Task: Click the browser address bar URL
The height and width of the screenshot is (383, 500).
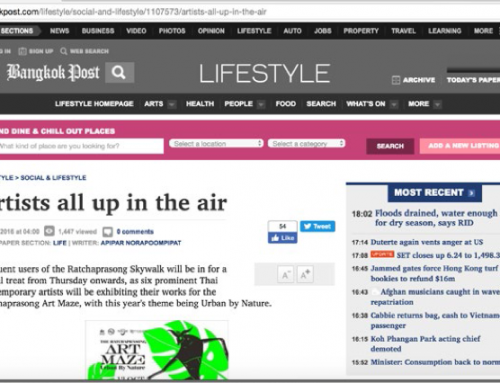Action: [x=133, y=12]
